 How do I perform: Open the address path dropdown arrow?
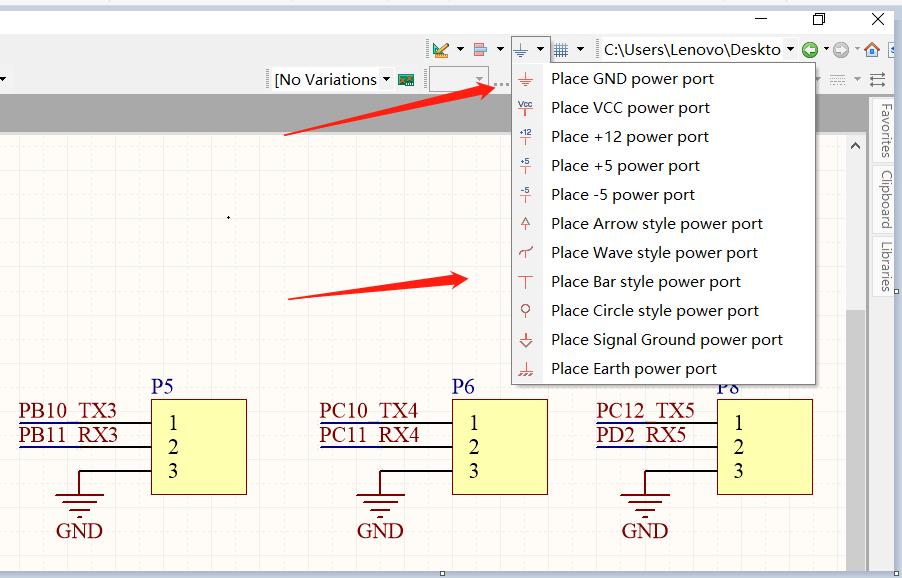(791, 49)
